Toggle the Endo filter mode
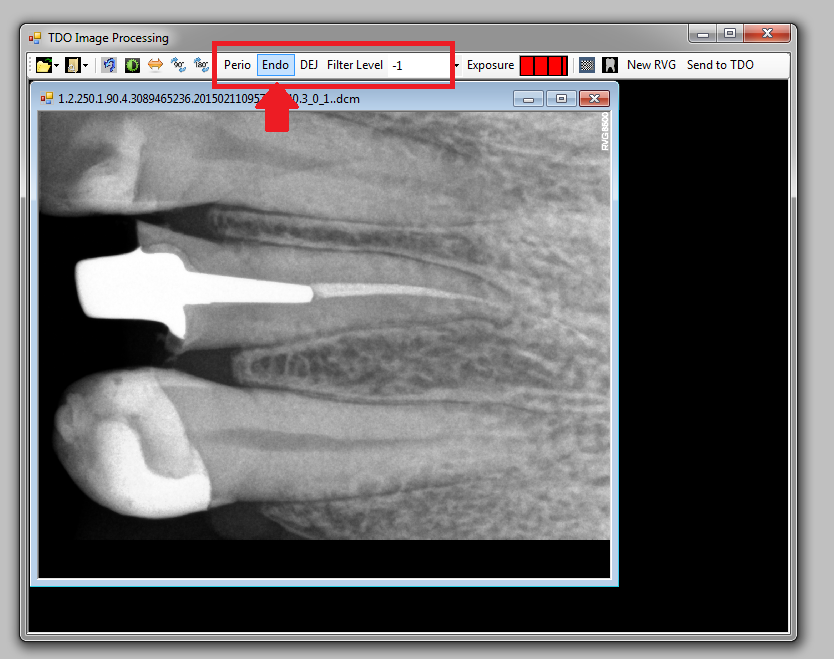The width and height of the screenshot is (834, 659). tap(275, 65)
